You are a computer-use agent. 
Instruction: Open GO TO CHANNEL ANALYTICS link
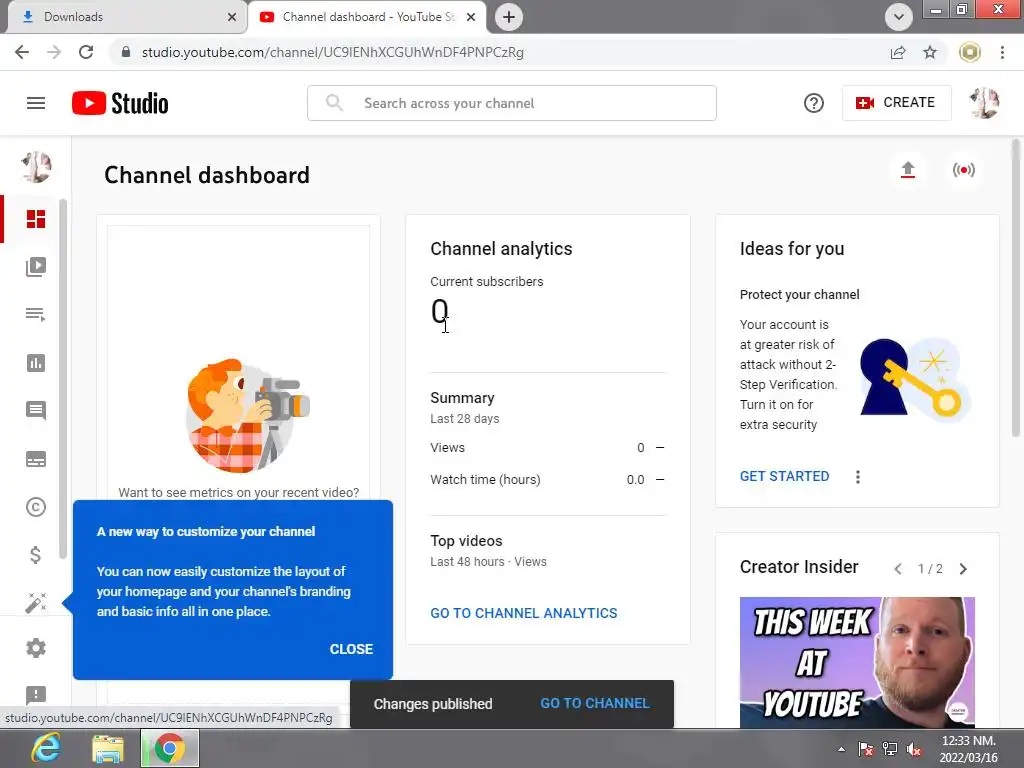(x=524, y=613)
